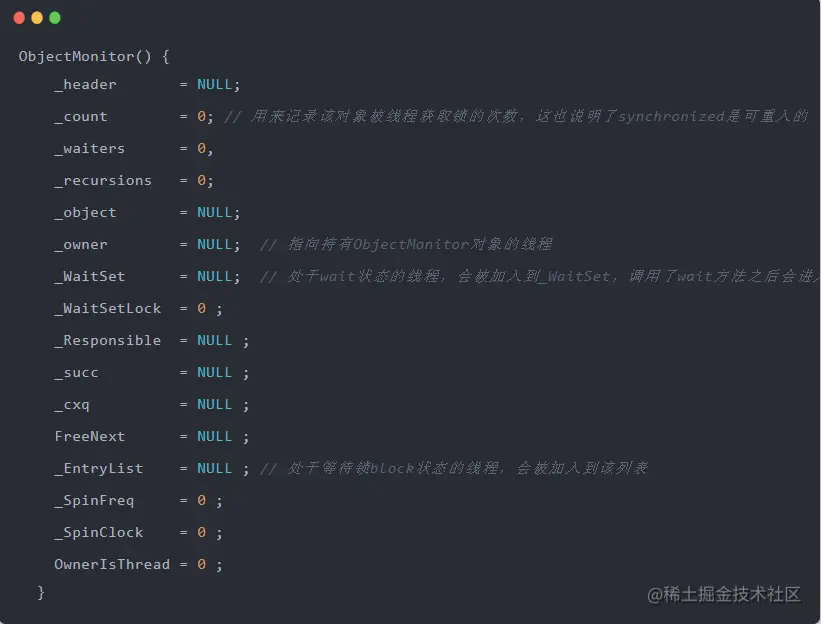The width and height of the screenshot is (821, 624).
Task: Click the _EntryList field name
Action: [x=98, y=469]
